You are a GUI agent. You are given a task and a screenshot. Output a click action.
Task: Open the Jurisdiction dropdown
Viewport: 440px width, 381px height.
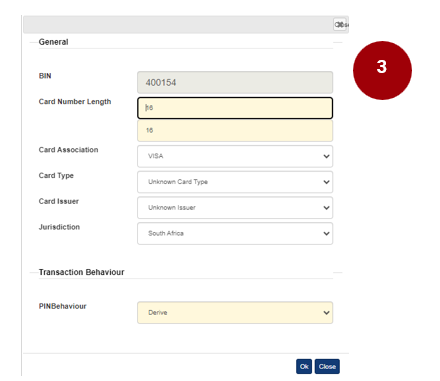[235, 233]
